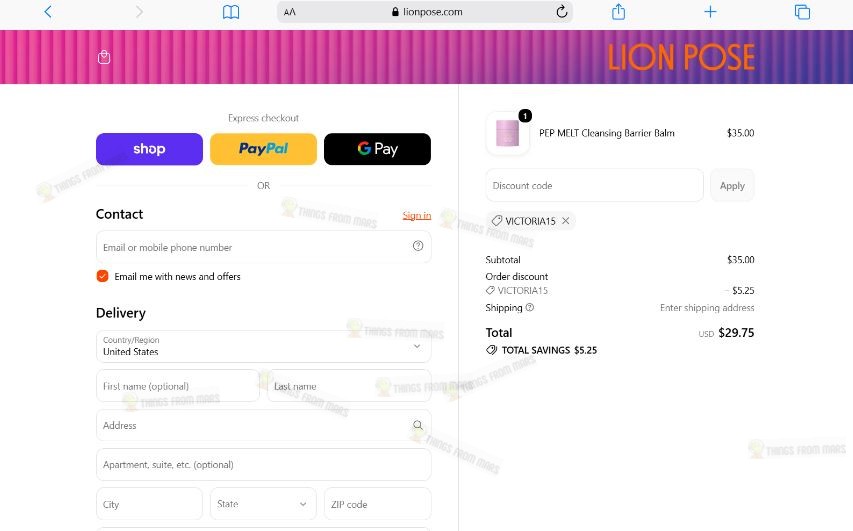Click the Express checkout heading

tap(263, 118)
